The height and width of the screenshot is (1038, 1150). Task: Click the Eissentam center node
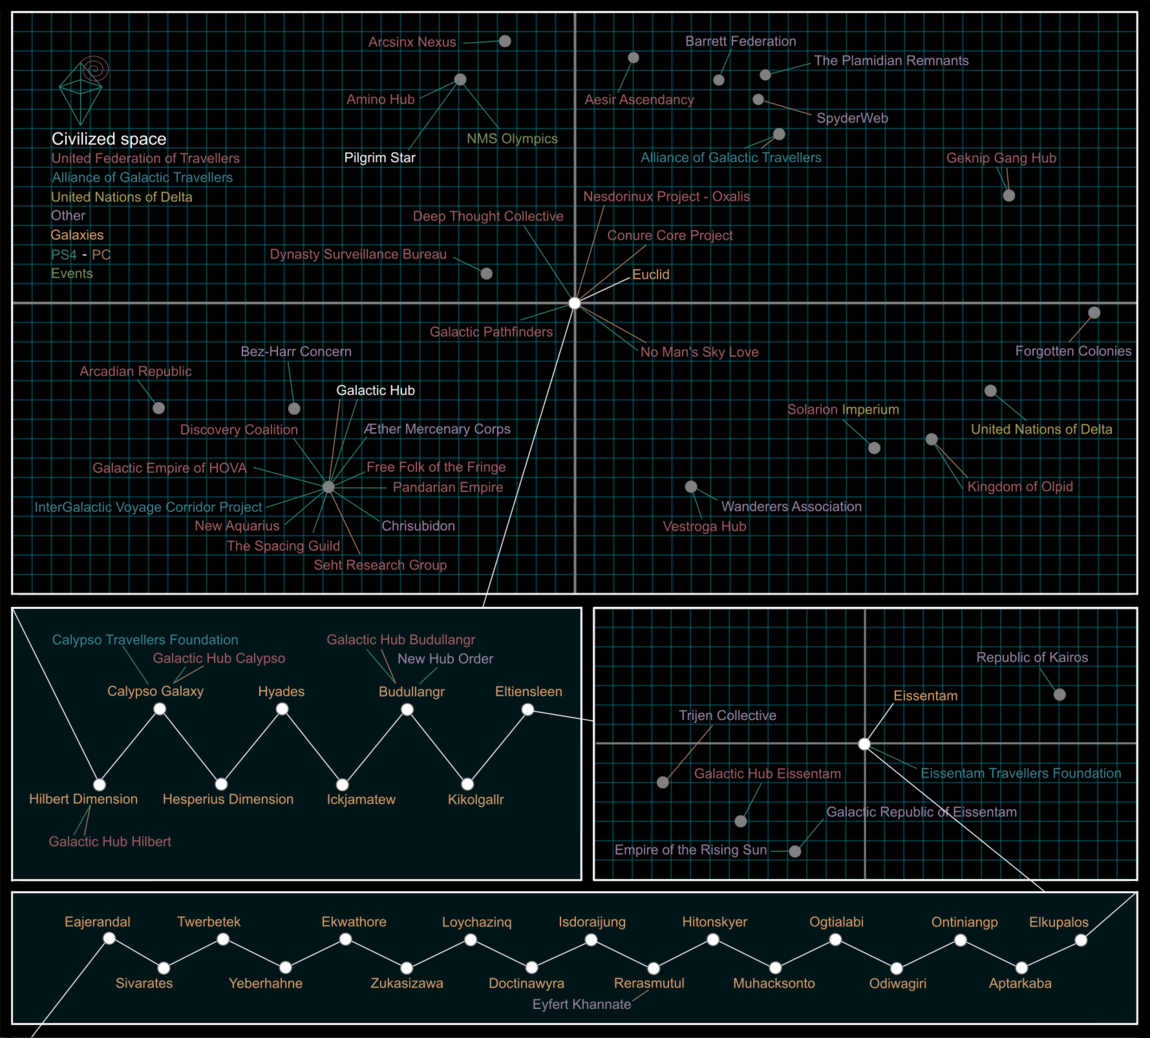pos(865,744)
